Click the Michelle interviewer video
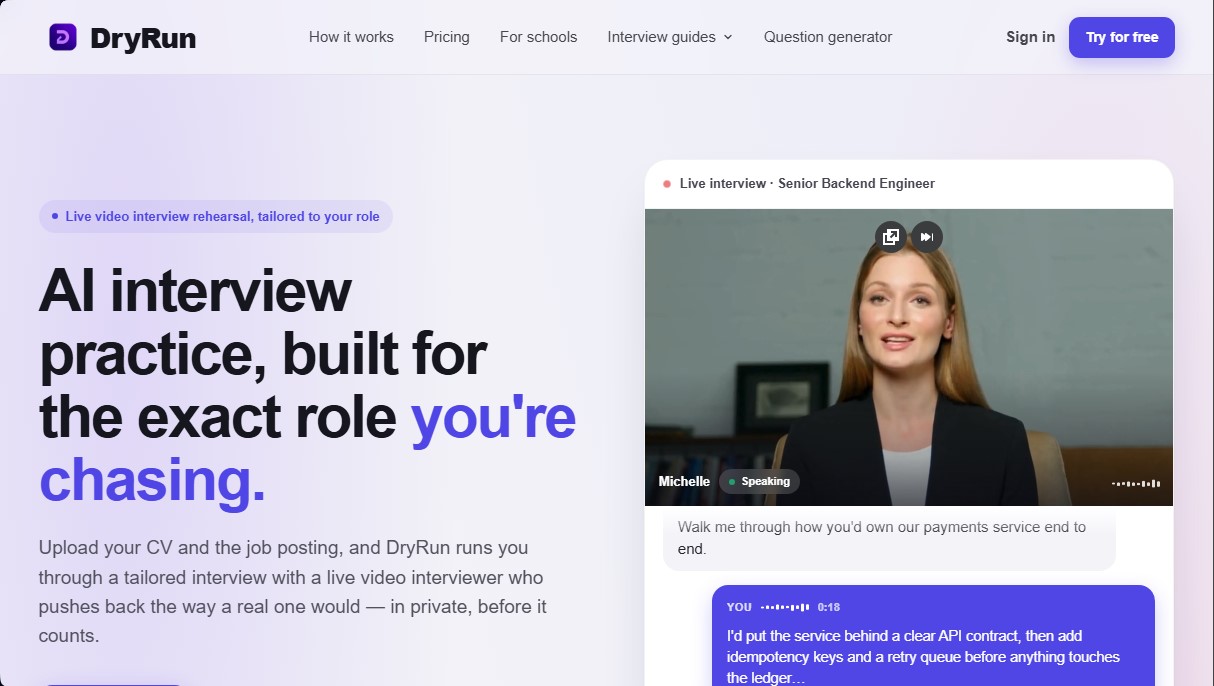 tap(909, 357)
